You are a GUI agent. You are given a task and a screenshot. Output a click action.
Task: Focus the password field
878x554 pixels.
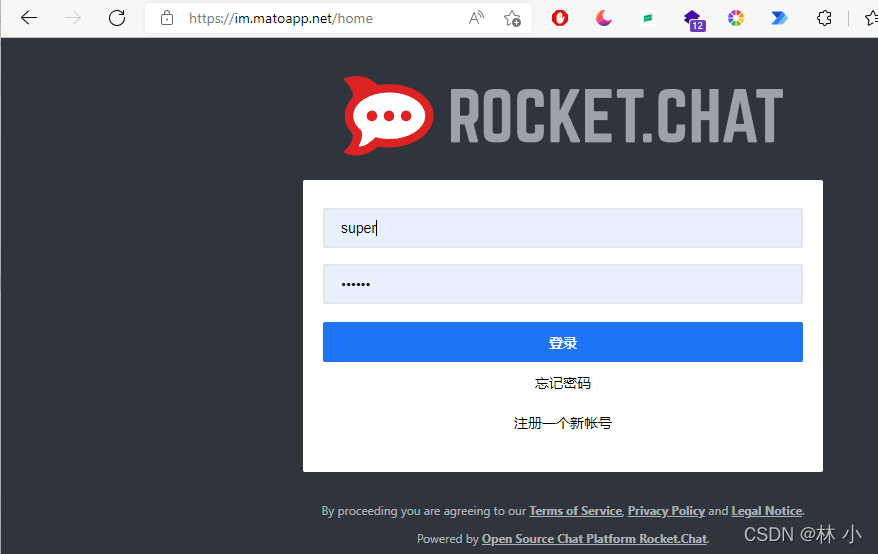pos(563,284)
